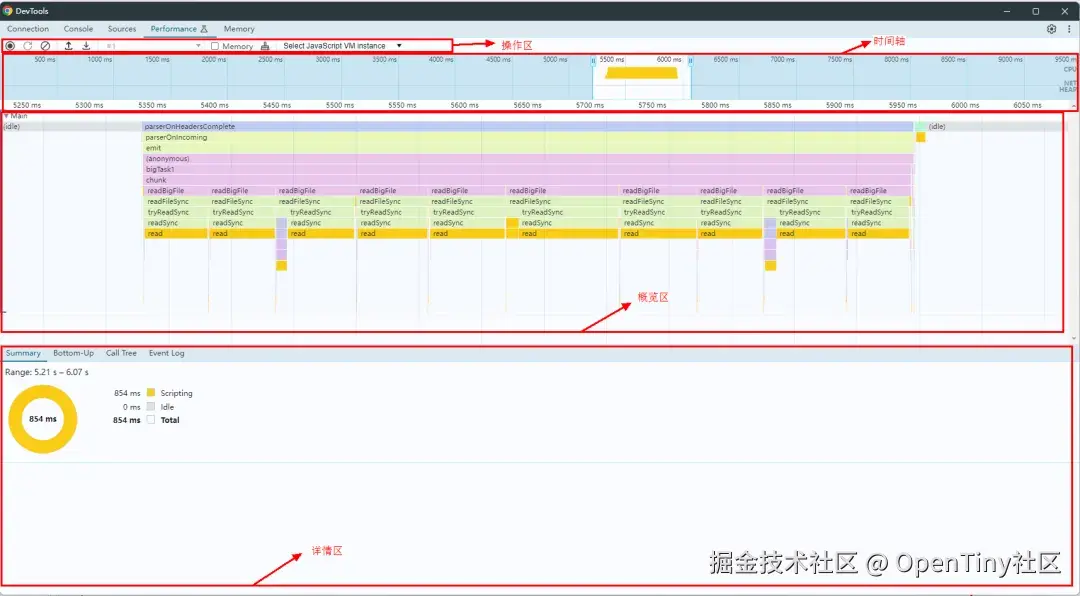Click the left (idle) block
The width and height of the screenshot is (1080, 596).
click(x=72, y=127)
